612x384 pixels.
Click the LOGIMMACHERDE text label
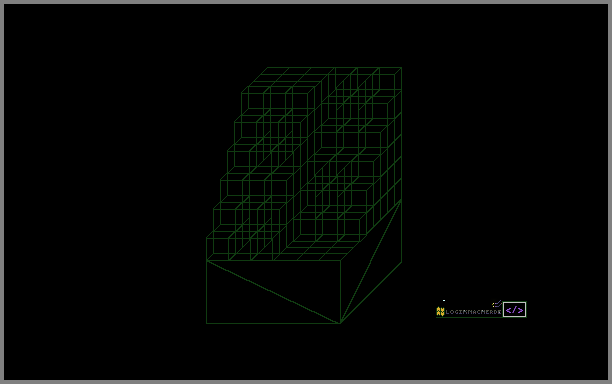point(473,312)
